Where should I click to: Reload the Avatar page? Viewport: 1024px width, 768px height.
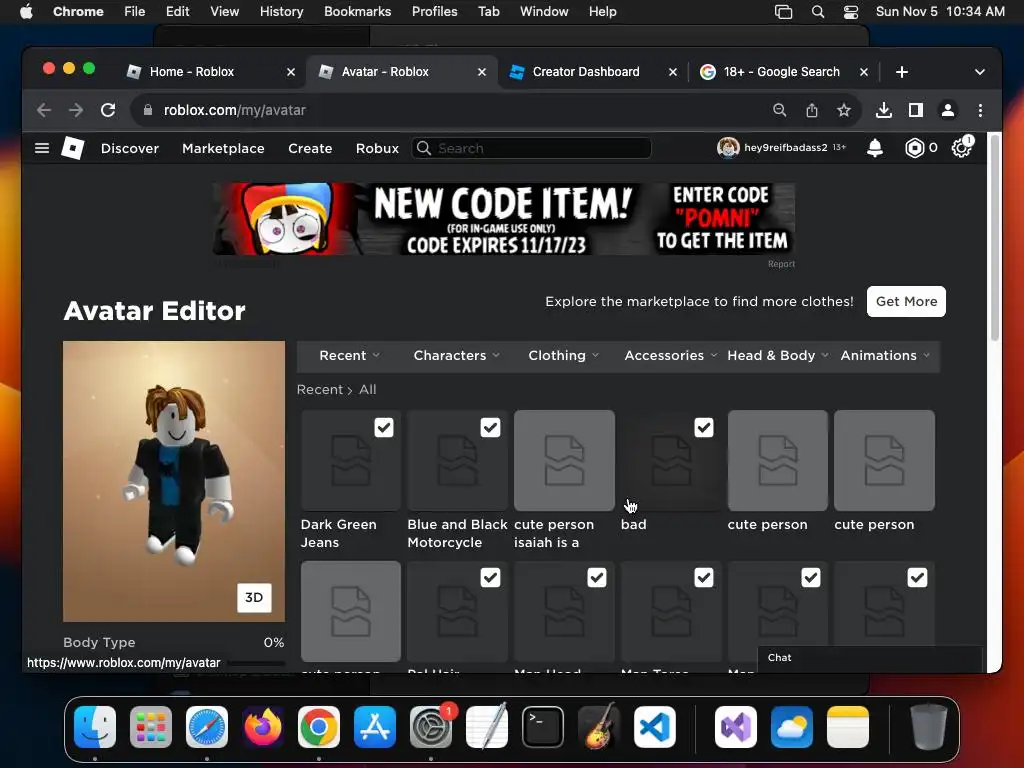(x=108, y=110)
